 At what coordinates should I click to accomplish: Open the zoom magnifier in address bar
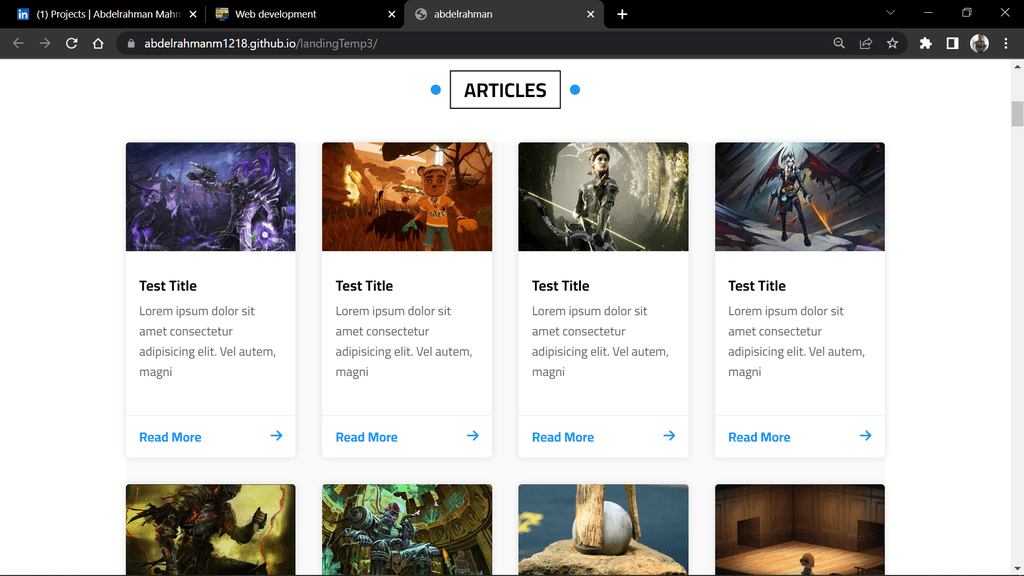[x=839, y=43]
